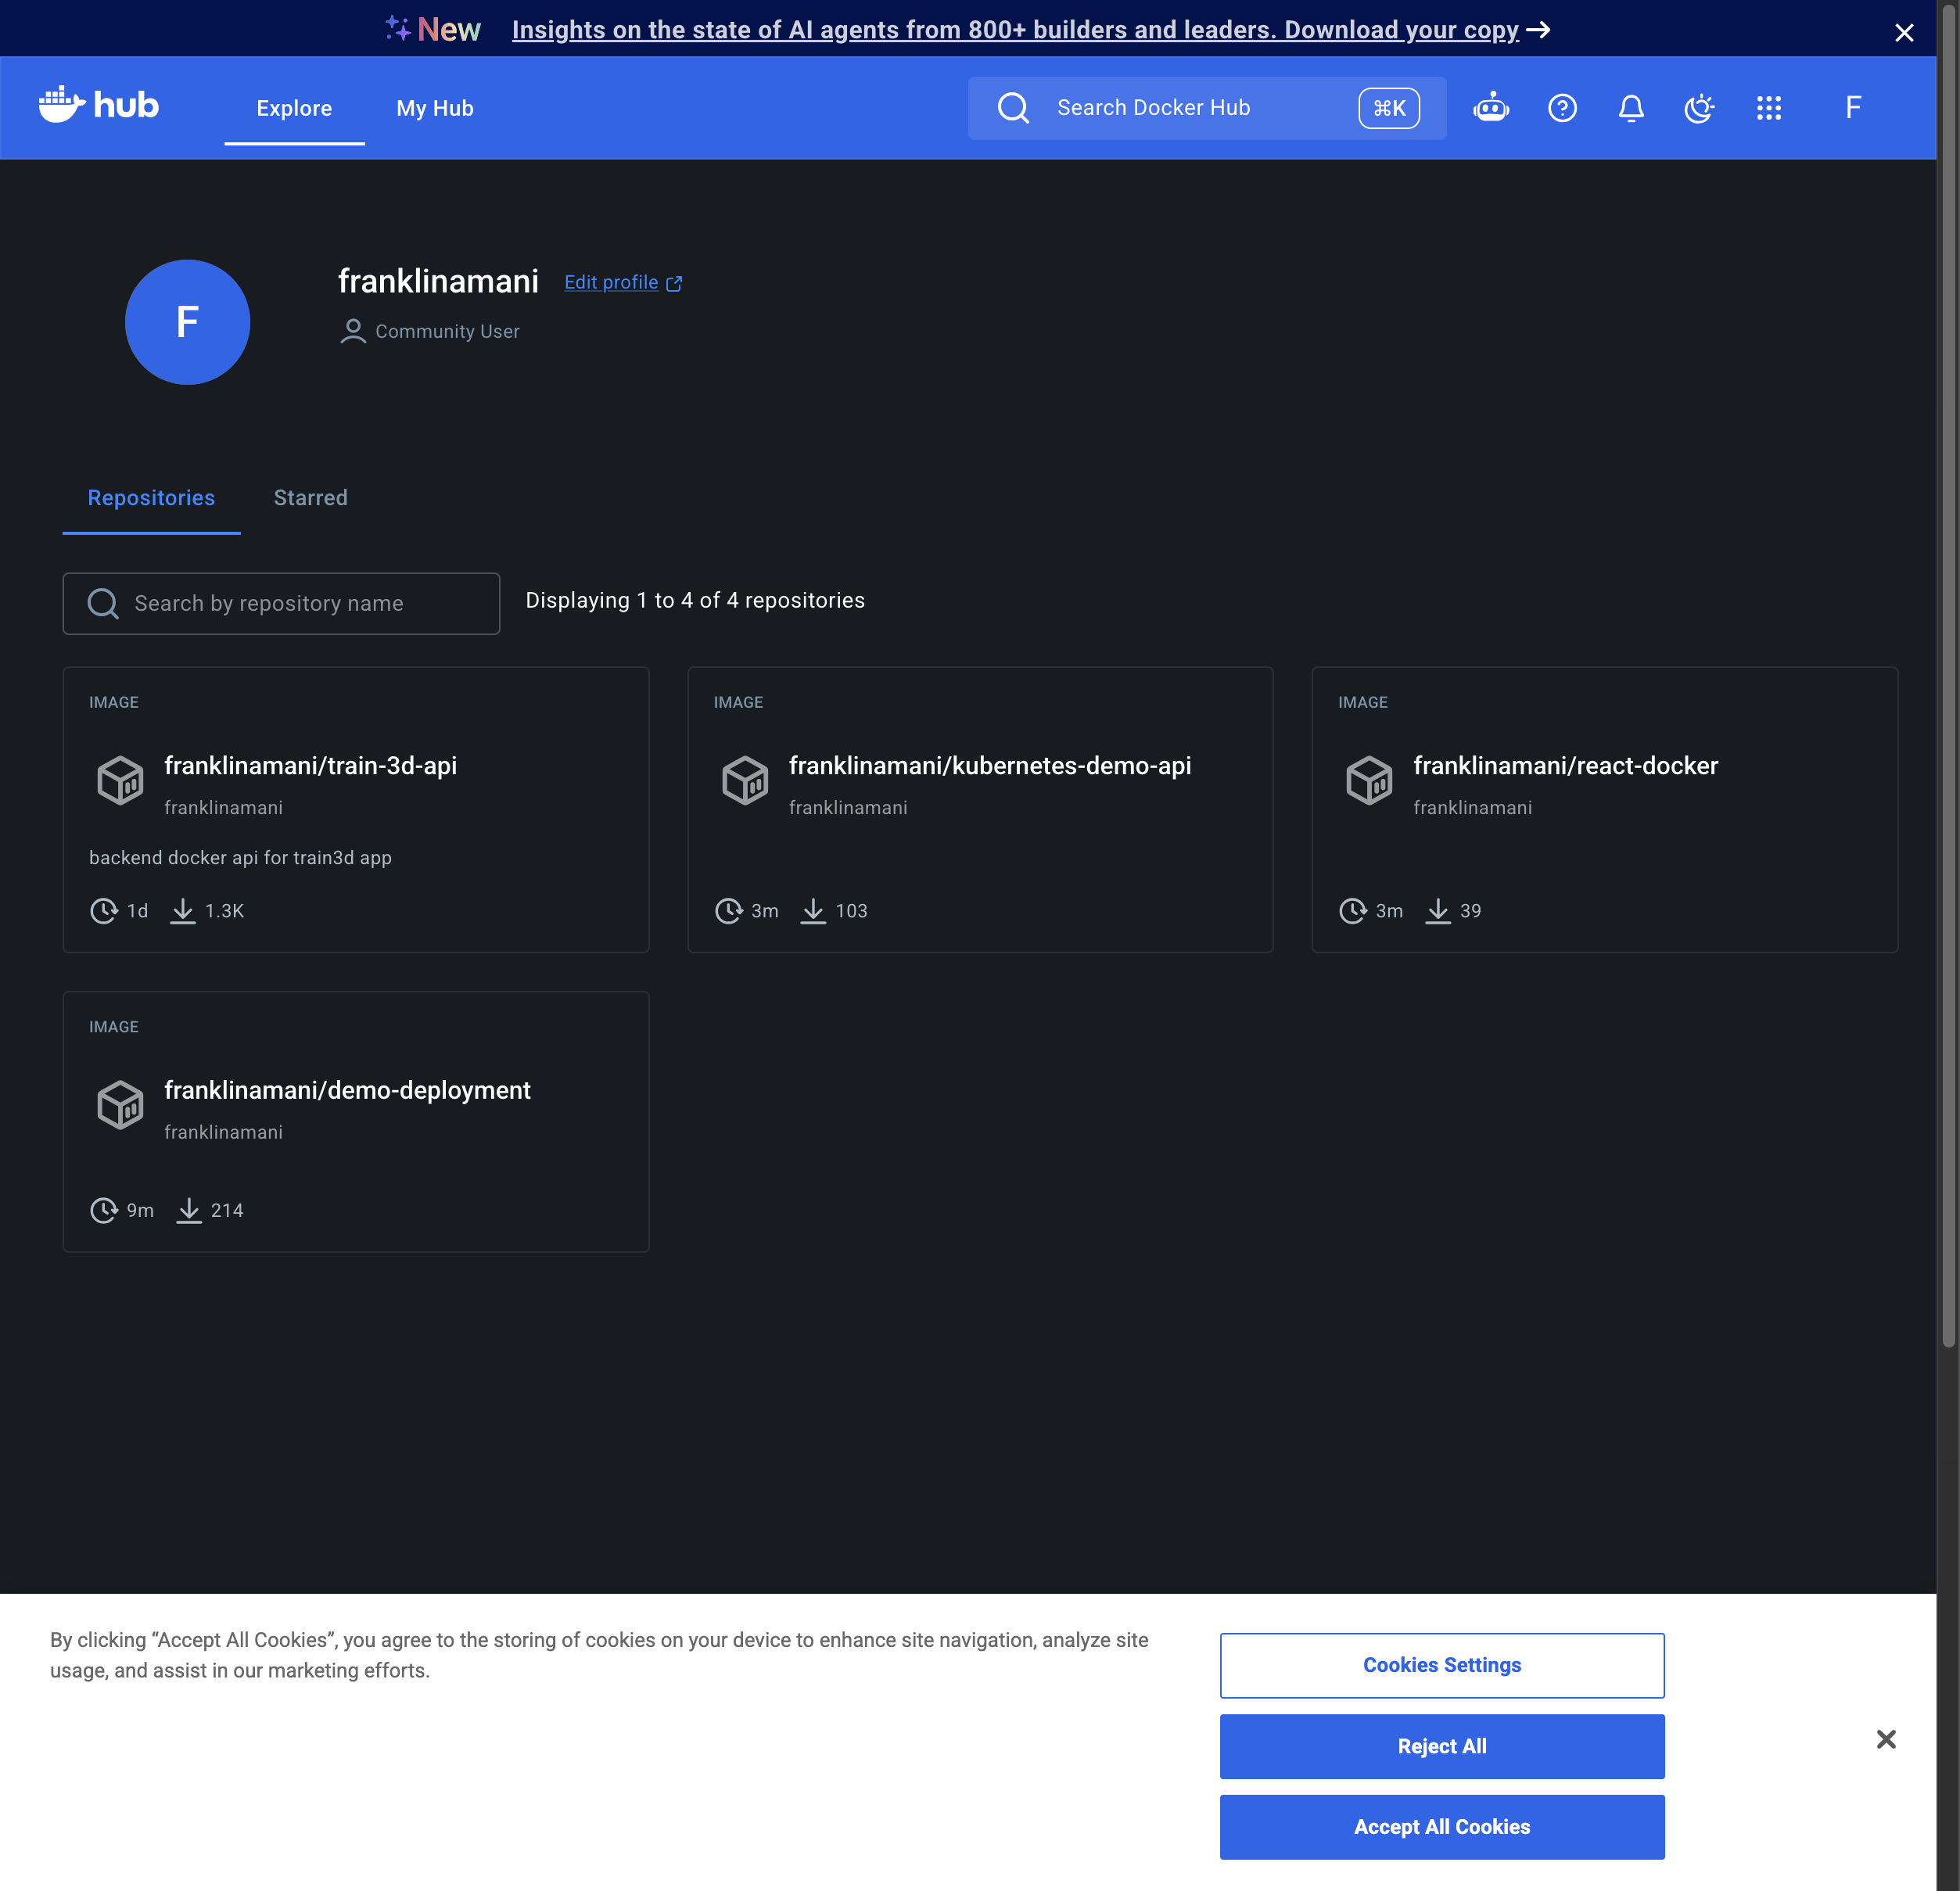Open the apps grid menu icon
1960x1891 pixels.
(x=1768, y=107)
